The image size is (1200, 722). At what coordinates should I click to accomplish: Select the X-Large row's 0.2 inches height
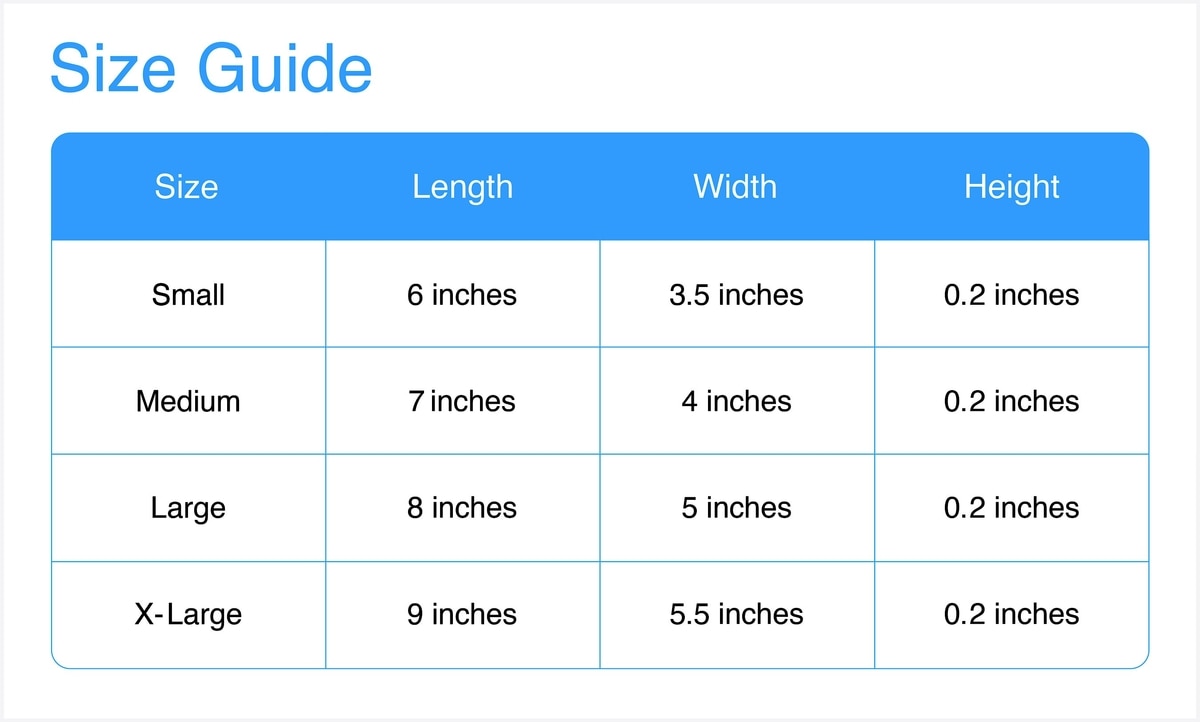coord(1011,614)
